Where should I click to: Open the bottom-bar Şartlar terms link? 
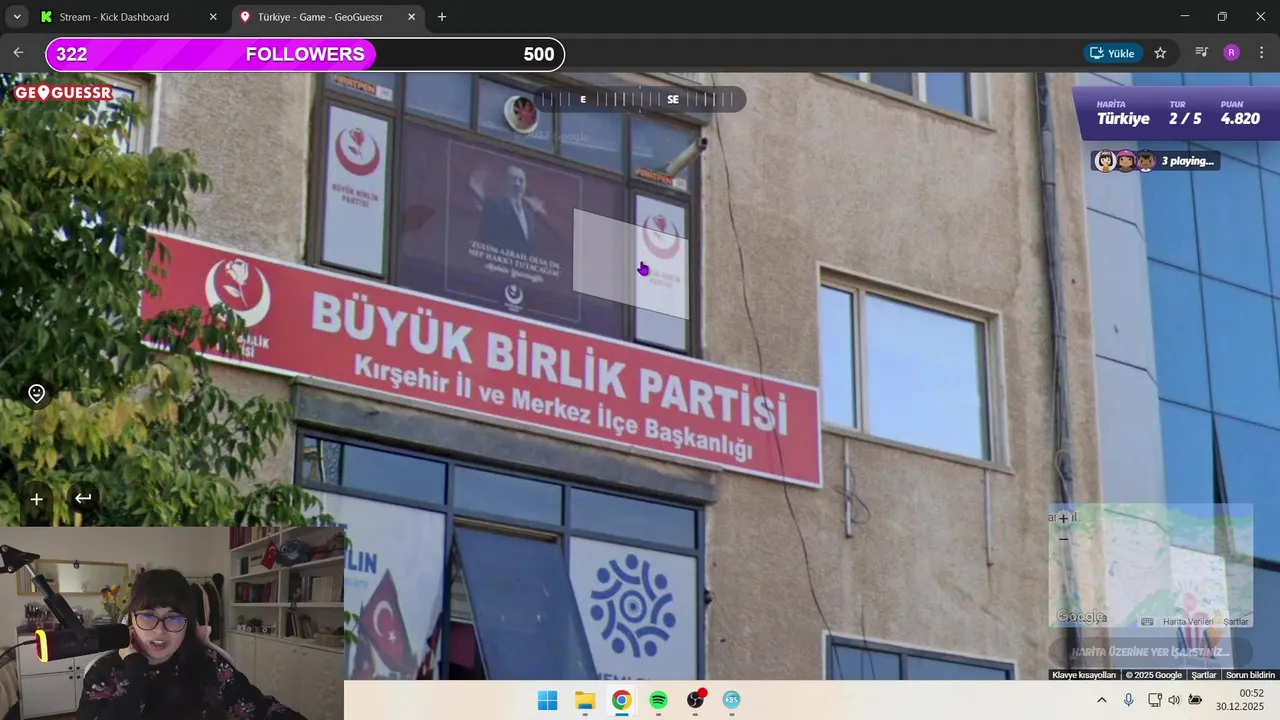(x=1204, y=675)
